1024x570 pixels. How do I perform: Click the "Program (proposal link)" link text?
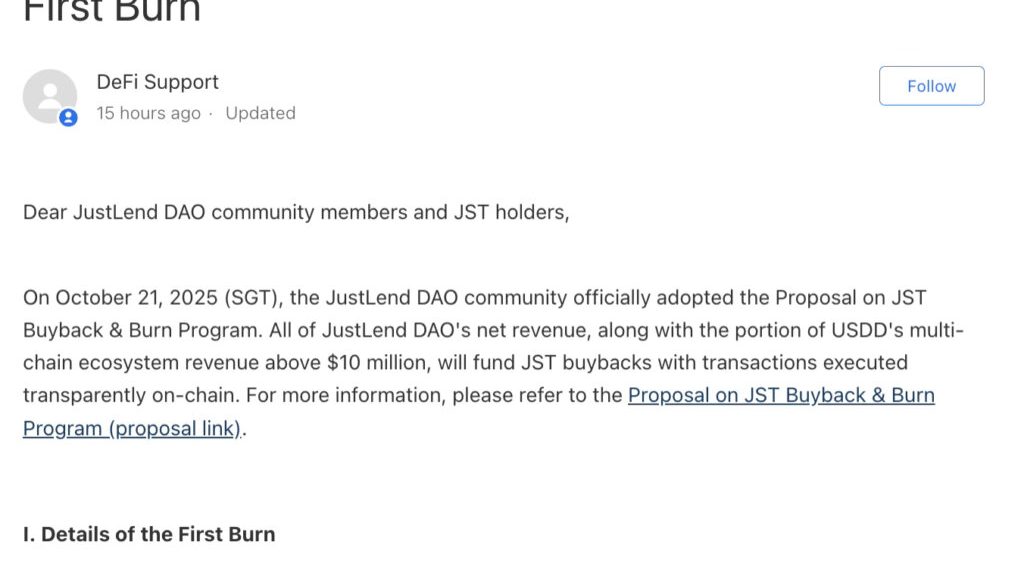pyautogui.click(x=132, y=428)
